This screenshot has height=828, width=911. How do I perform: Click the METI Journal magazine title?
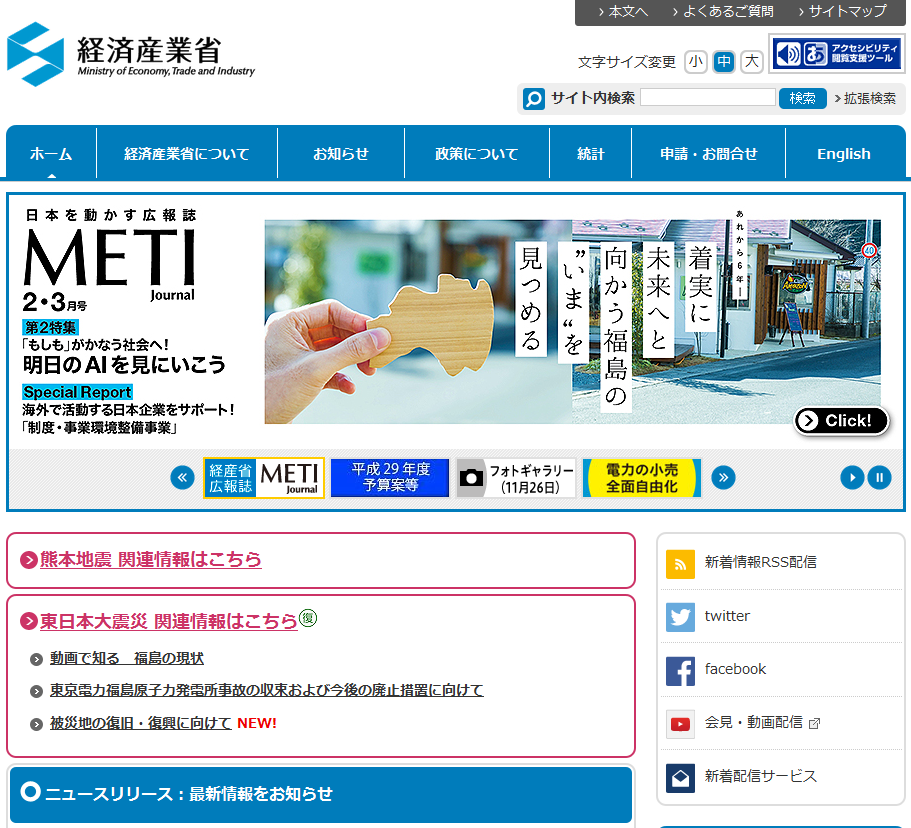pos(109,263)
